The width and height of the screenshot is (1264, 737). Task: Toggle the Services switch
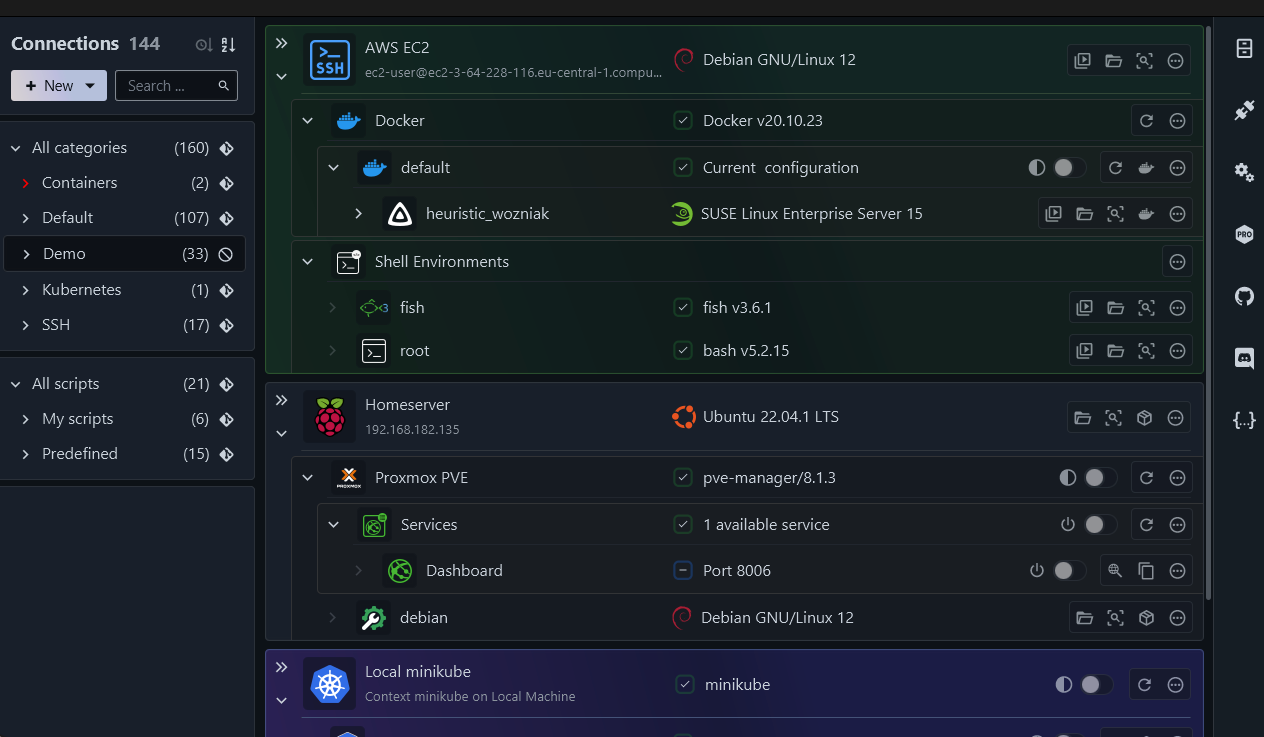click(1100, 525)
